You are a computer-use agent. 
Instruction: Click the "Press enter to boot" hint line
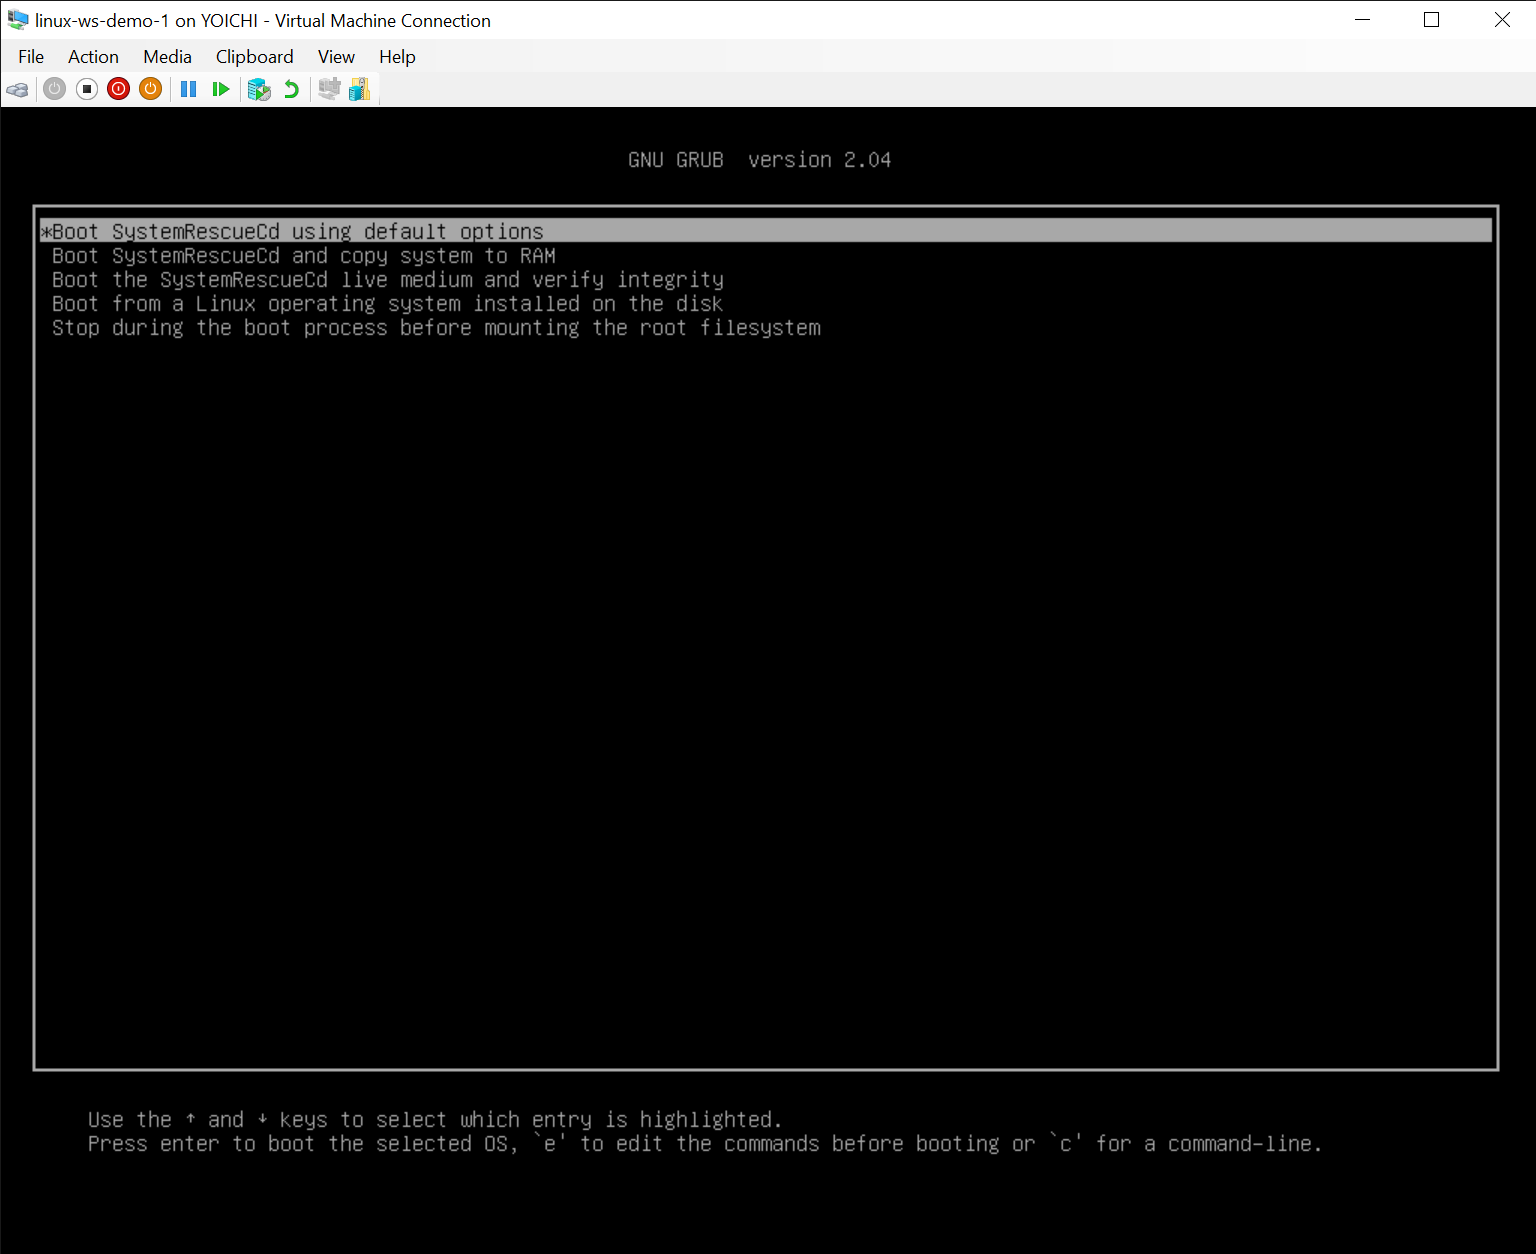pyautogui.click(x=705, y=1144)
